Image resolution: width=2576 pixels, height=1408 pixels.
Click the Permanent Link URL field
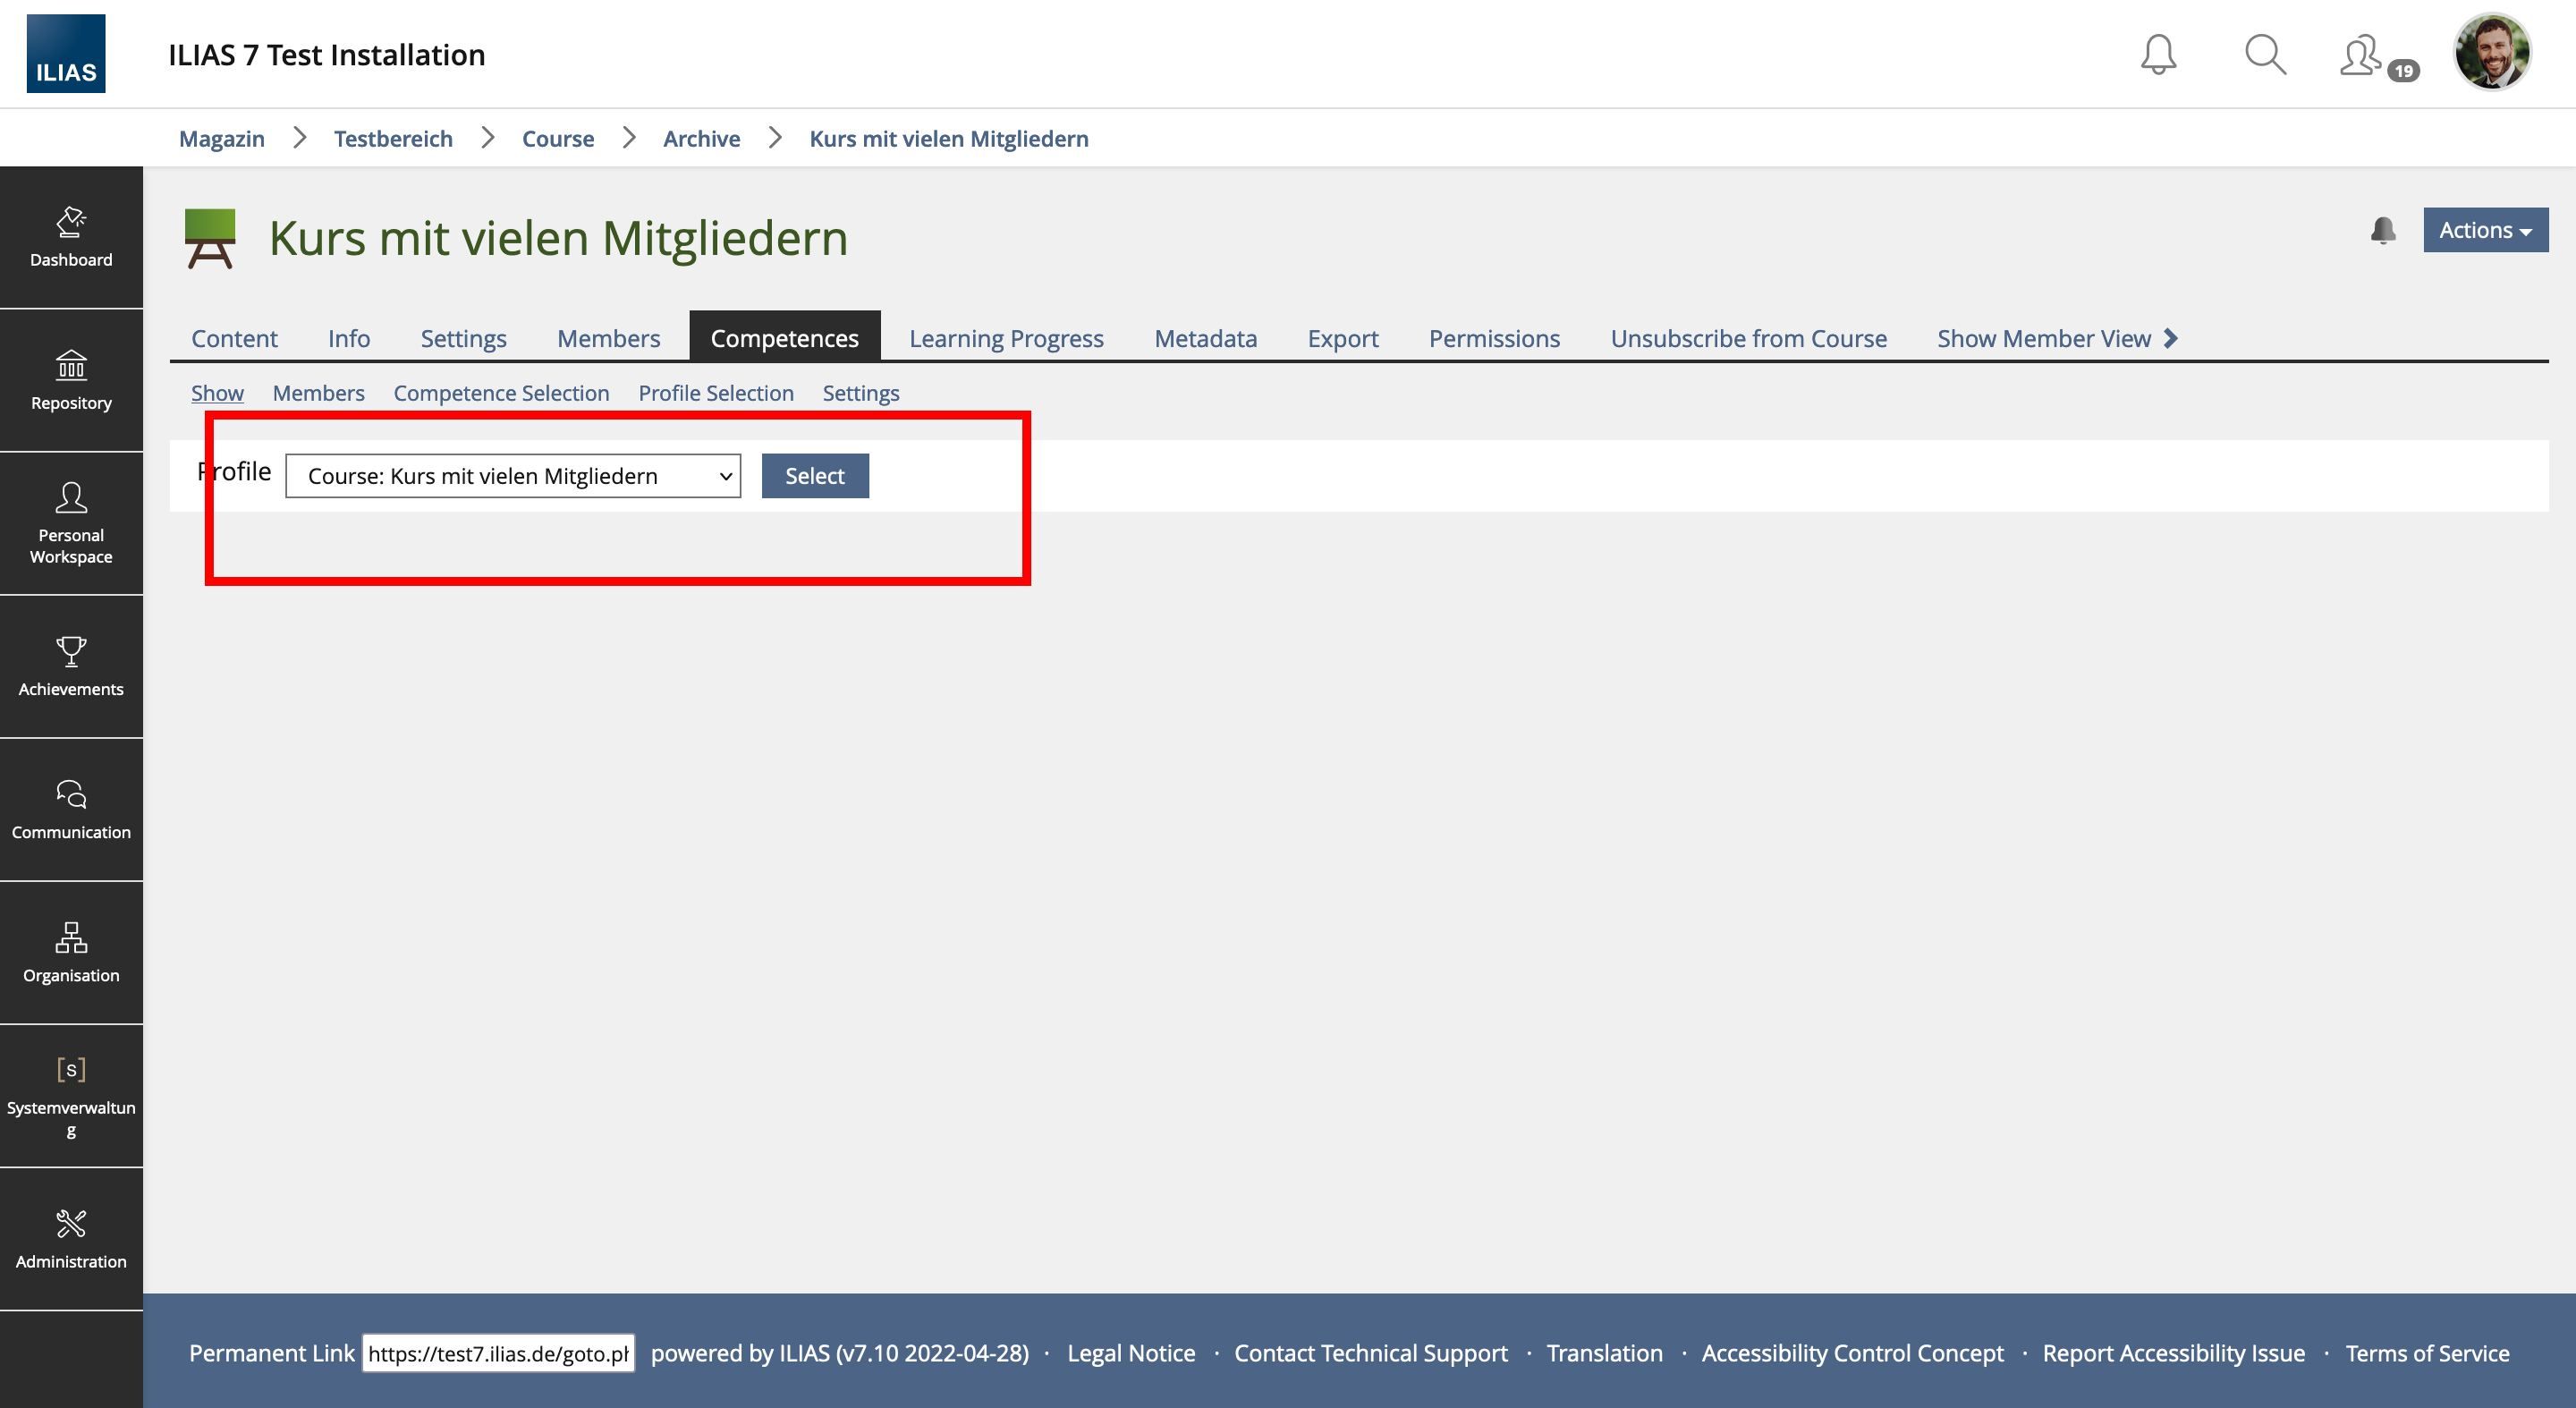point(498,1353)
